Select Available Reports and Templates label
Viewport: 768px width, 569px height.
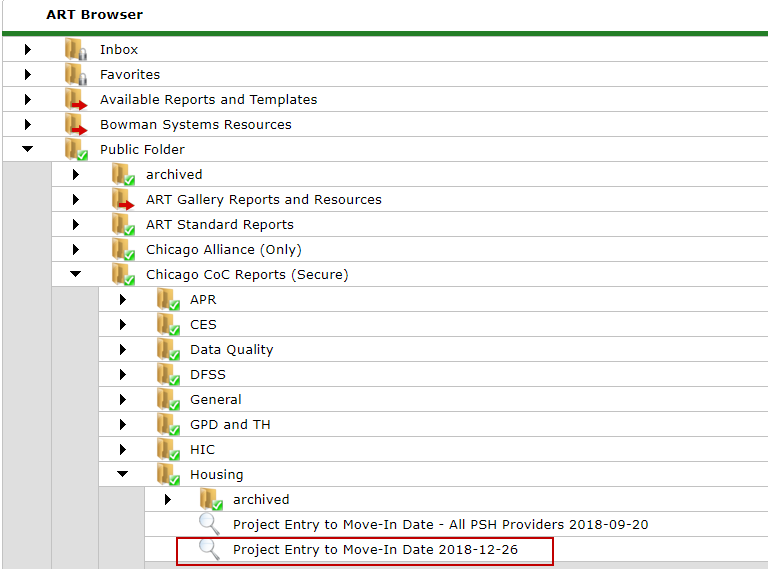point(209,99)
